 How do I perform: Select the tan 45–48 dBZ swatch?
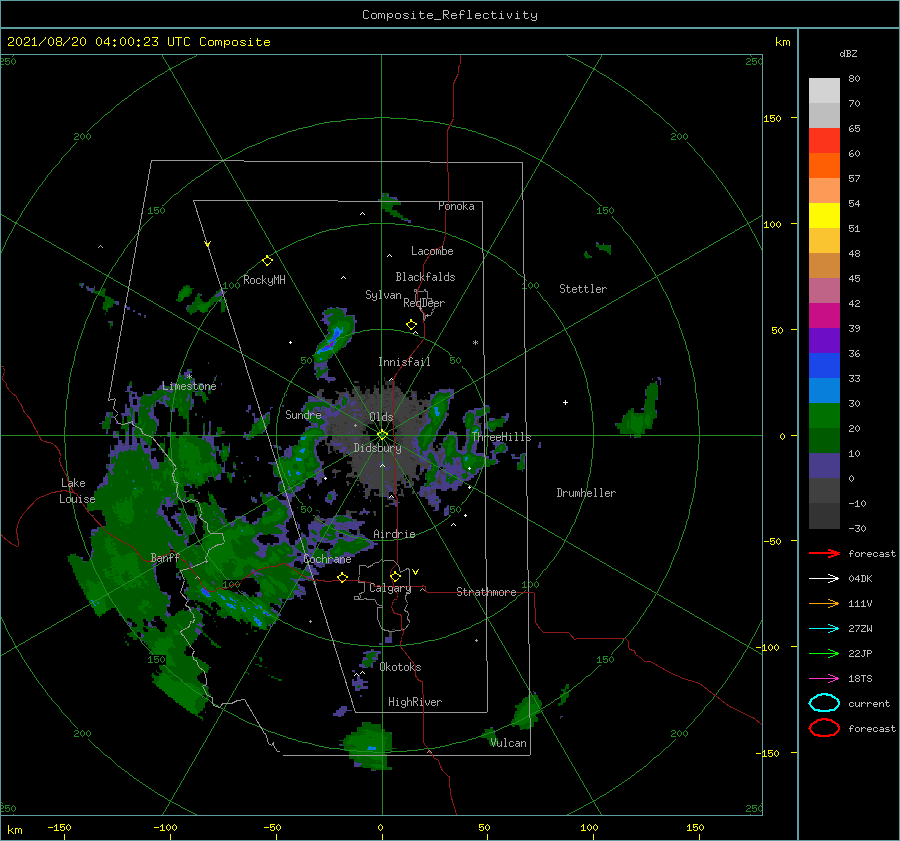point(824,266)
